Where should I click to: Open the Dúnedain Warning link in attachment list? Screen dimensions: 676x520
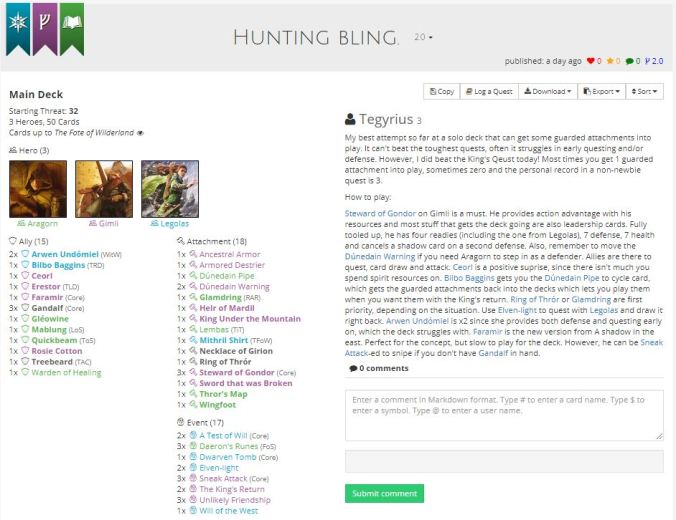[234, 287]
